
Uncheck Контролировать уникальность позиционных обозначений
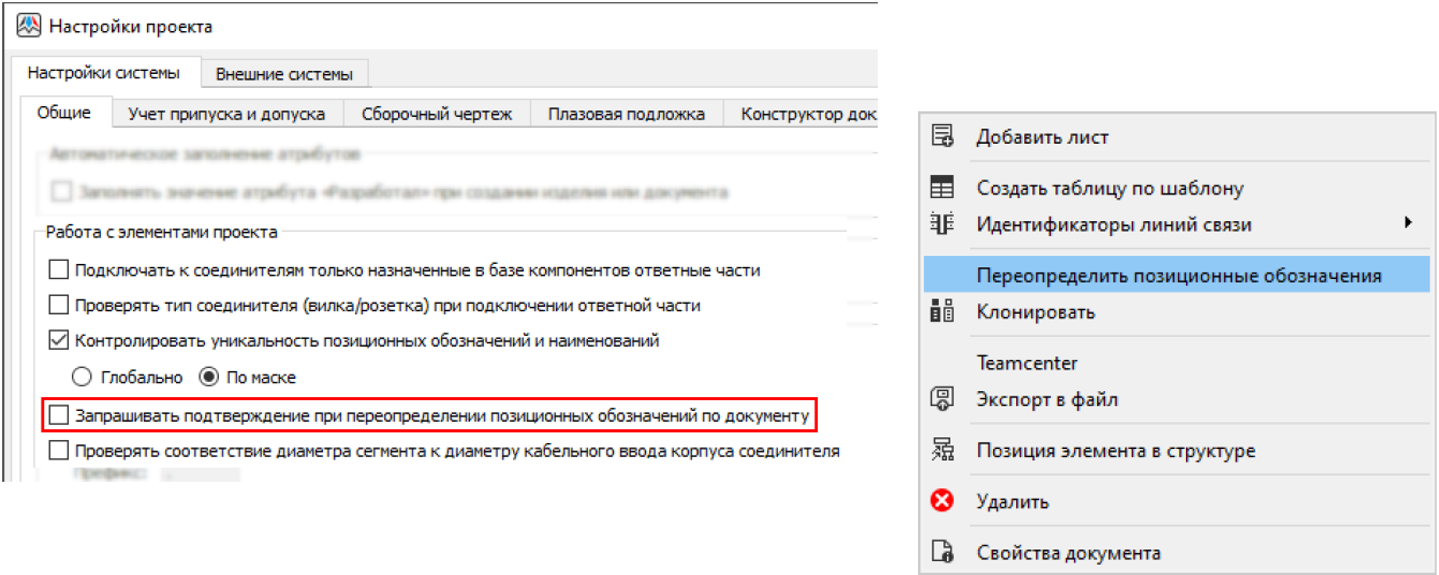coord(59,341)
